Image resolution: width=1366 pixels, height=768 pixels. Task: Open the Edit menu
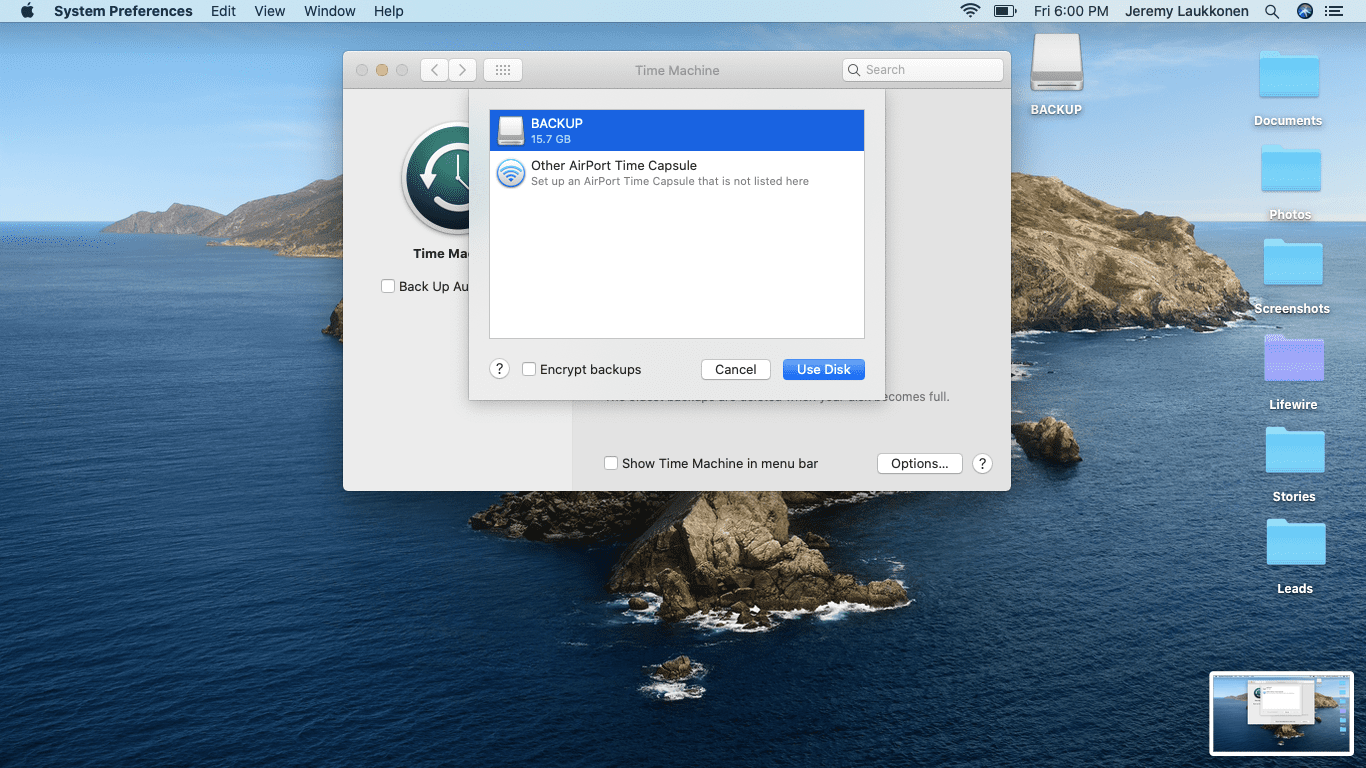[x=224, y=11]
